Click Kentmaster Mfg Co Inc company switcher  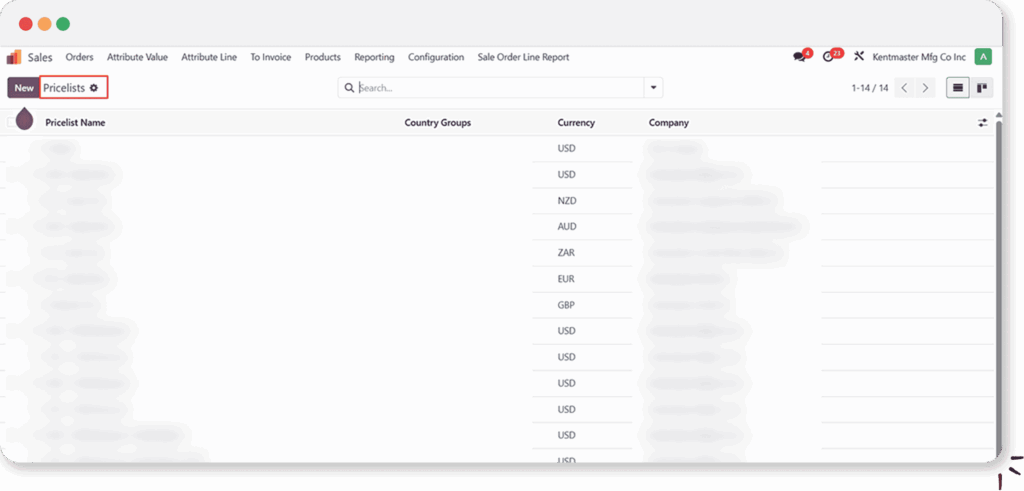point(919,57)
